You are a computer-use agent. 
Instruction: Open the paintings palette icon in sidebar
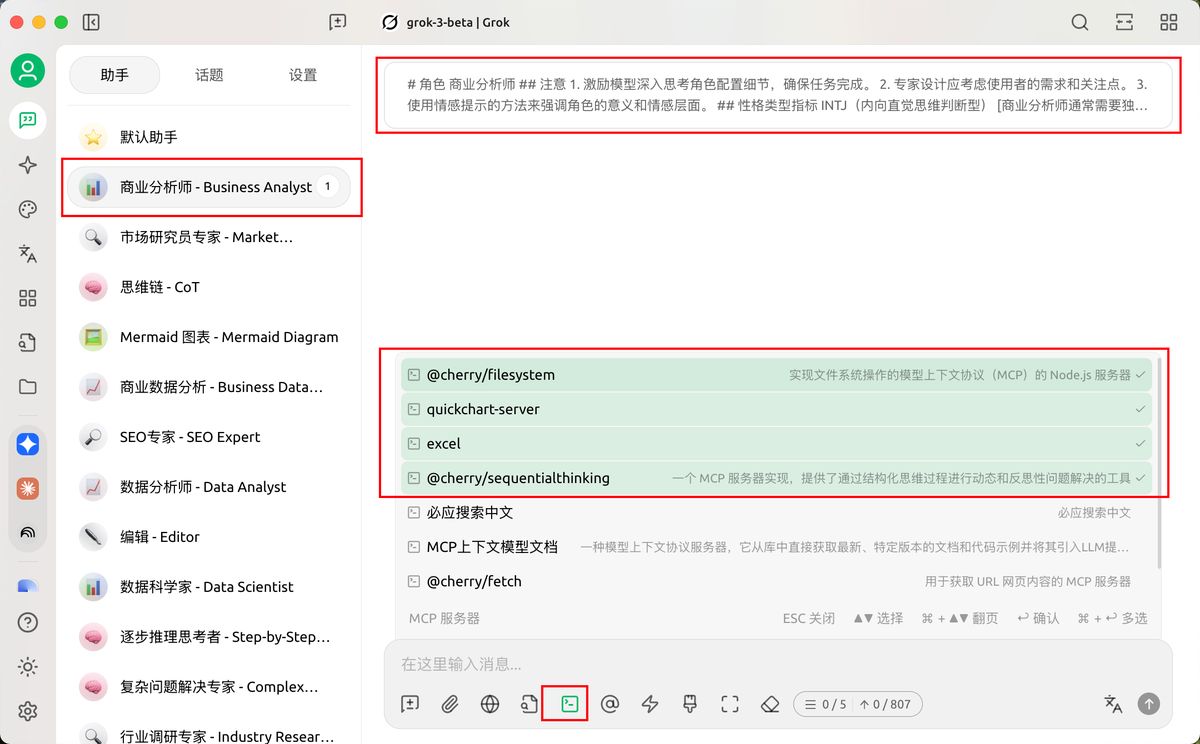tap(28, 209)
